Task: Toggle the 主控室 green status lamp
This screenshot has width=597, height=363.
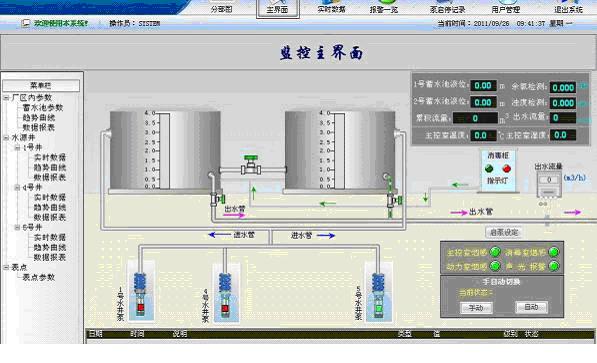Action: (x=495, y=252)
